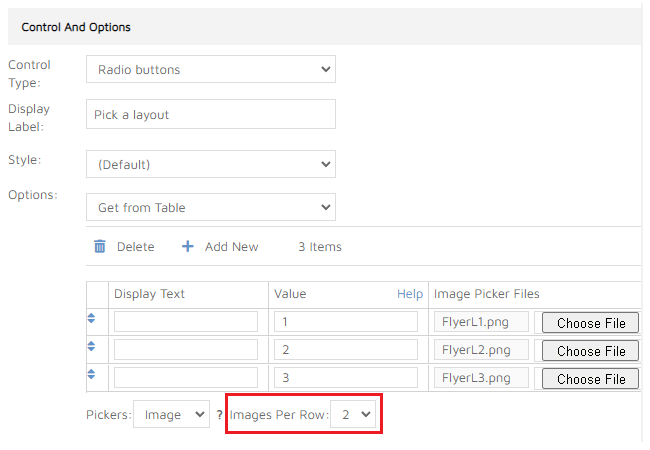Open the Pickers Image dropdown
The width and height of the screenshot is (650, 450).
[172, 413]
